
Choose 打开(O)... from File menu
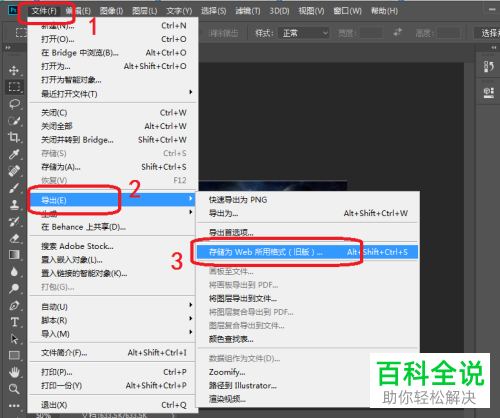[113, 39]
